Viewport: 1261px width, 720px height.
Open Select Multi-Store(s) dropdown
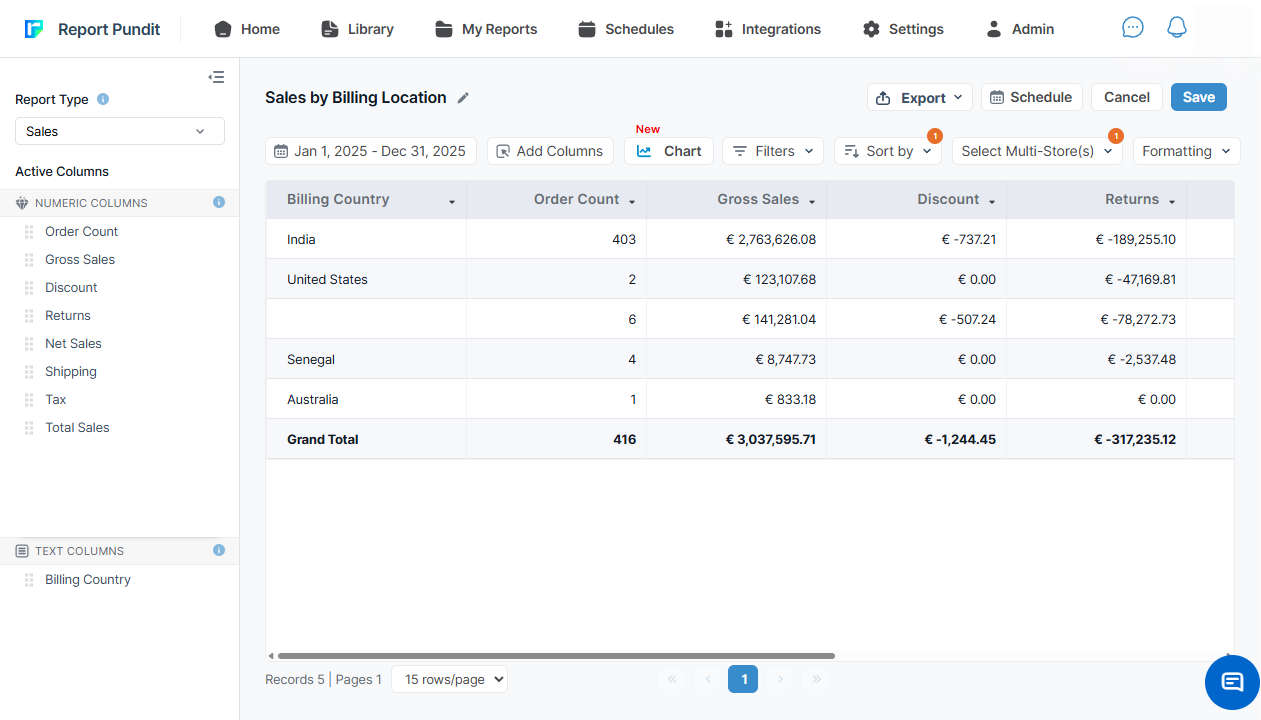(x=1037, y=151)
